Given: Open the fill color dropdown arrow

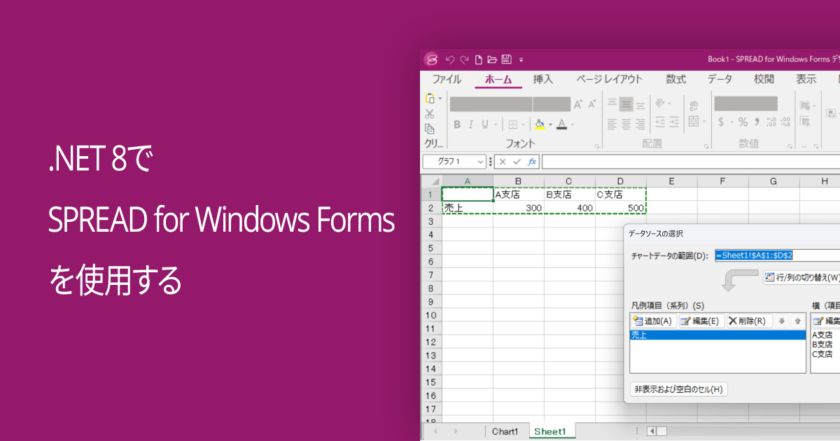Looking at the screenshot, I should 549,125.
